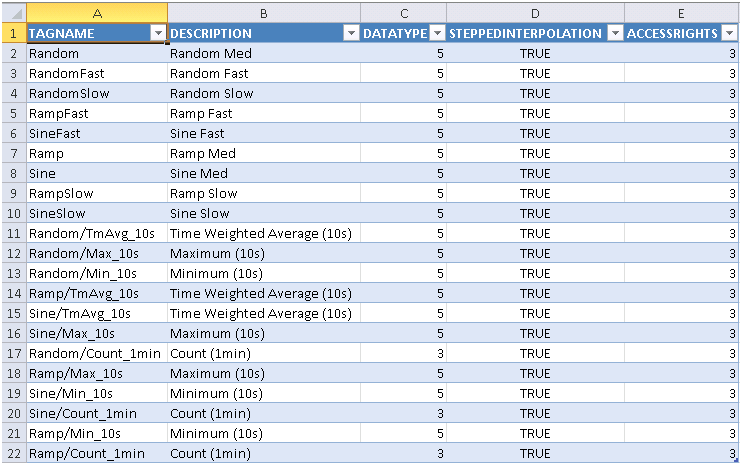Click the TRUE cell in row 2

tap(535, 53)
